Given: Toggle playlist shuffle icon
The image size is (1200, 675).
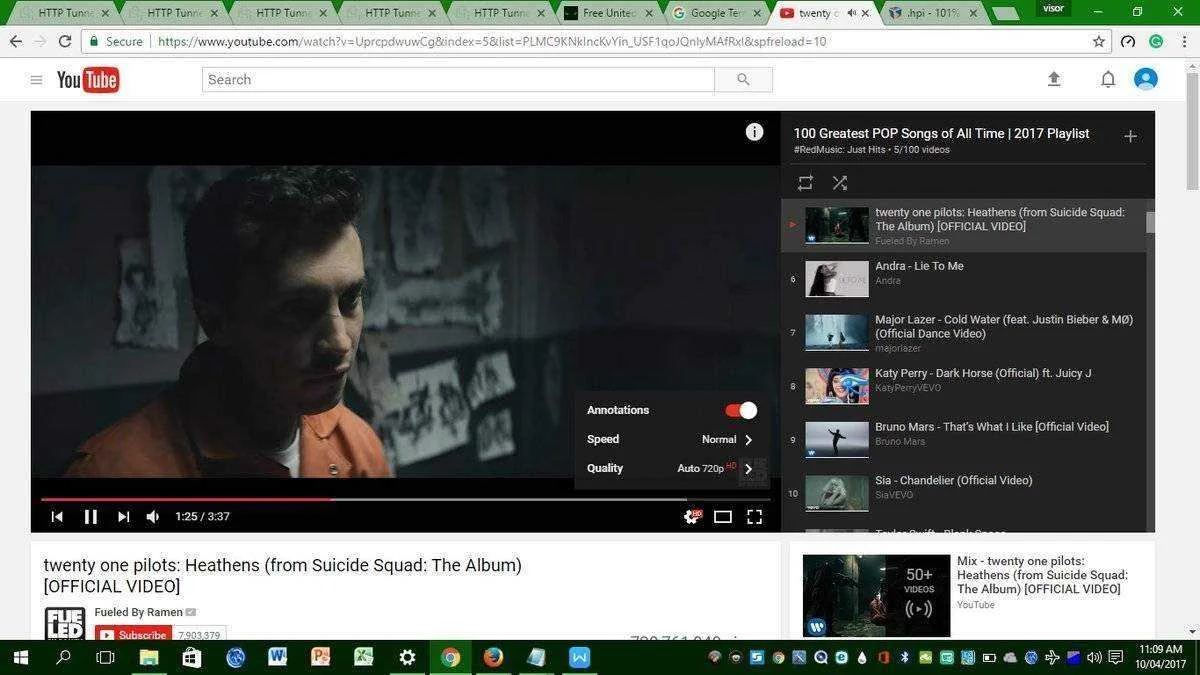Looking at the screenshot, I should (840, 183).
